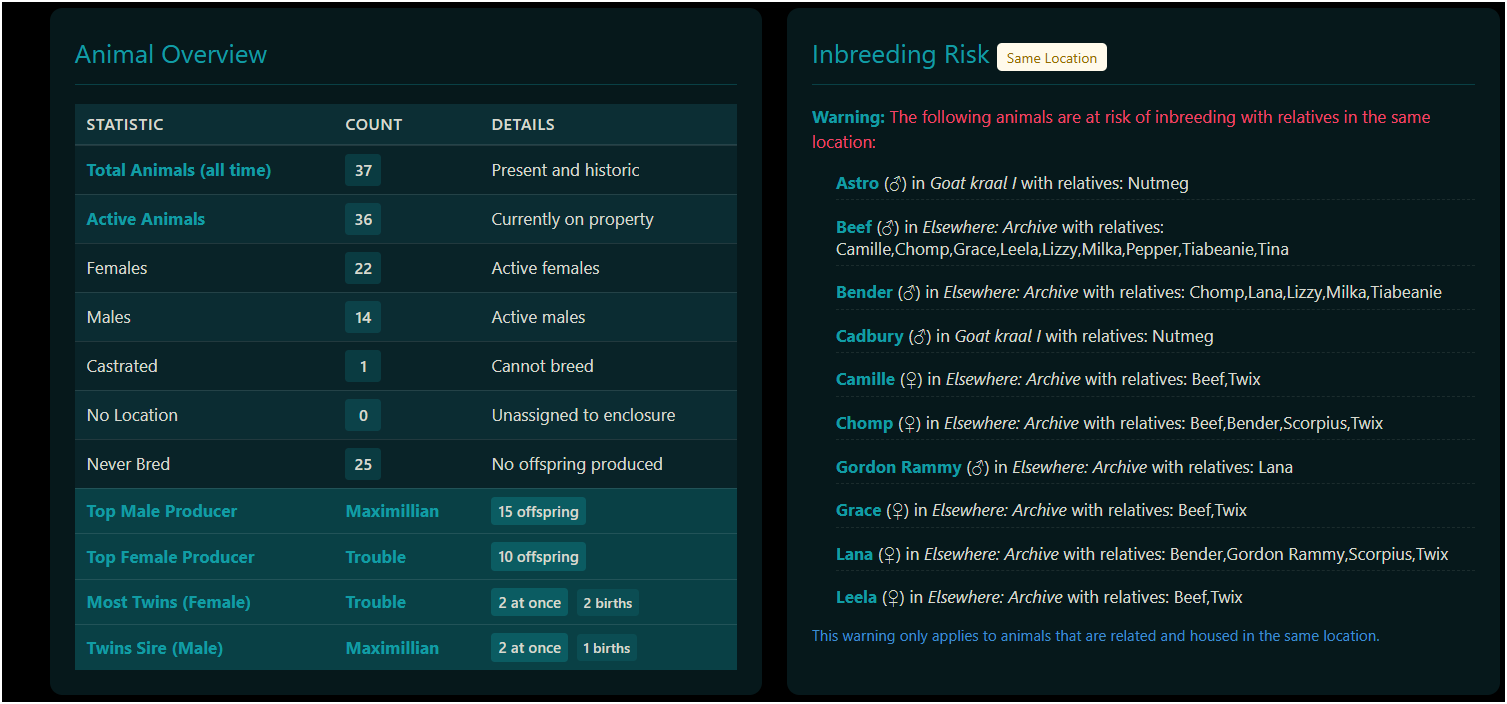
Task: Open Cadbury's animal record
Action: [x=869, y=337]
